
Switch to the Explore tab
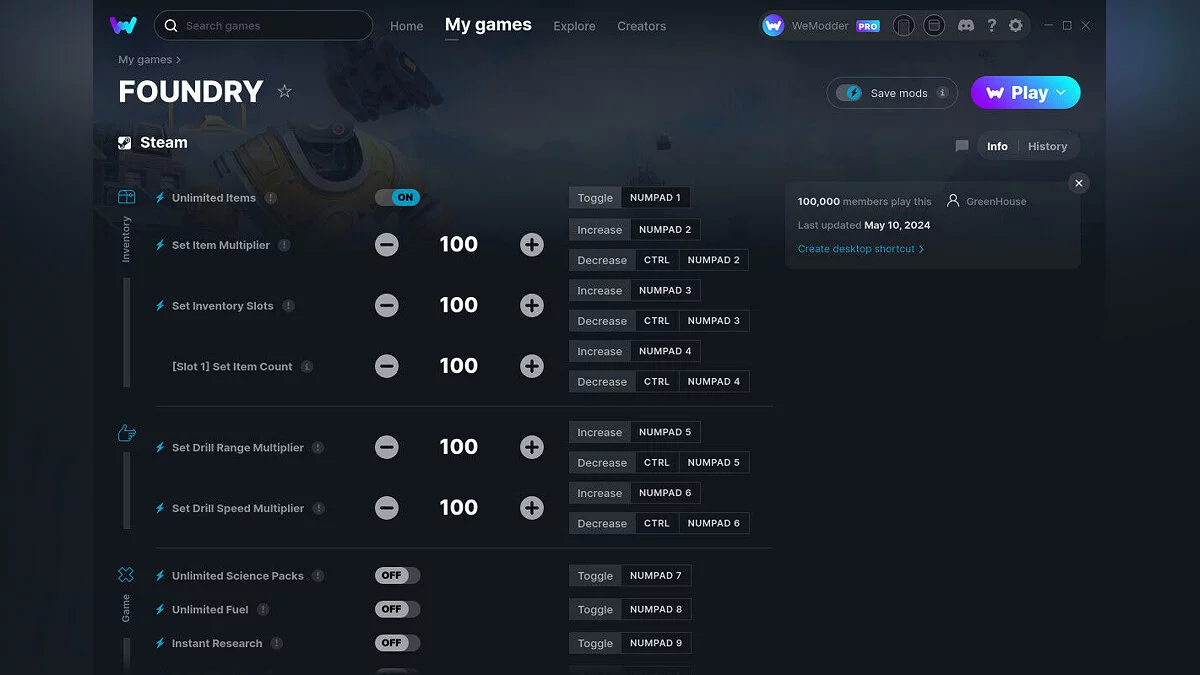[574, 26]
